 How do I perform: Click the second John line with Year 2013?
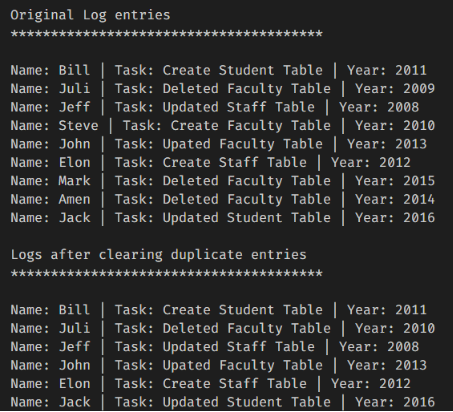pyautogui.click(x=219, y=365)
